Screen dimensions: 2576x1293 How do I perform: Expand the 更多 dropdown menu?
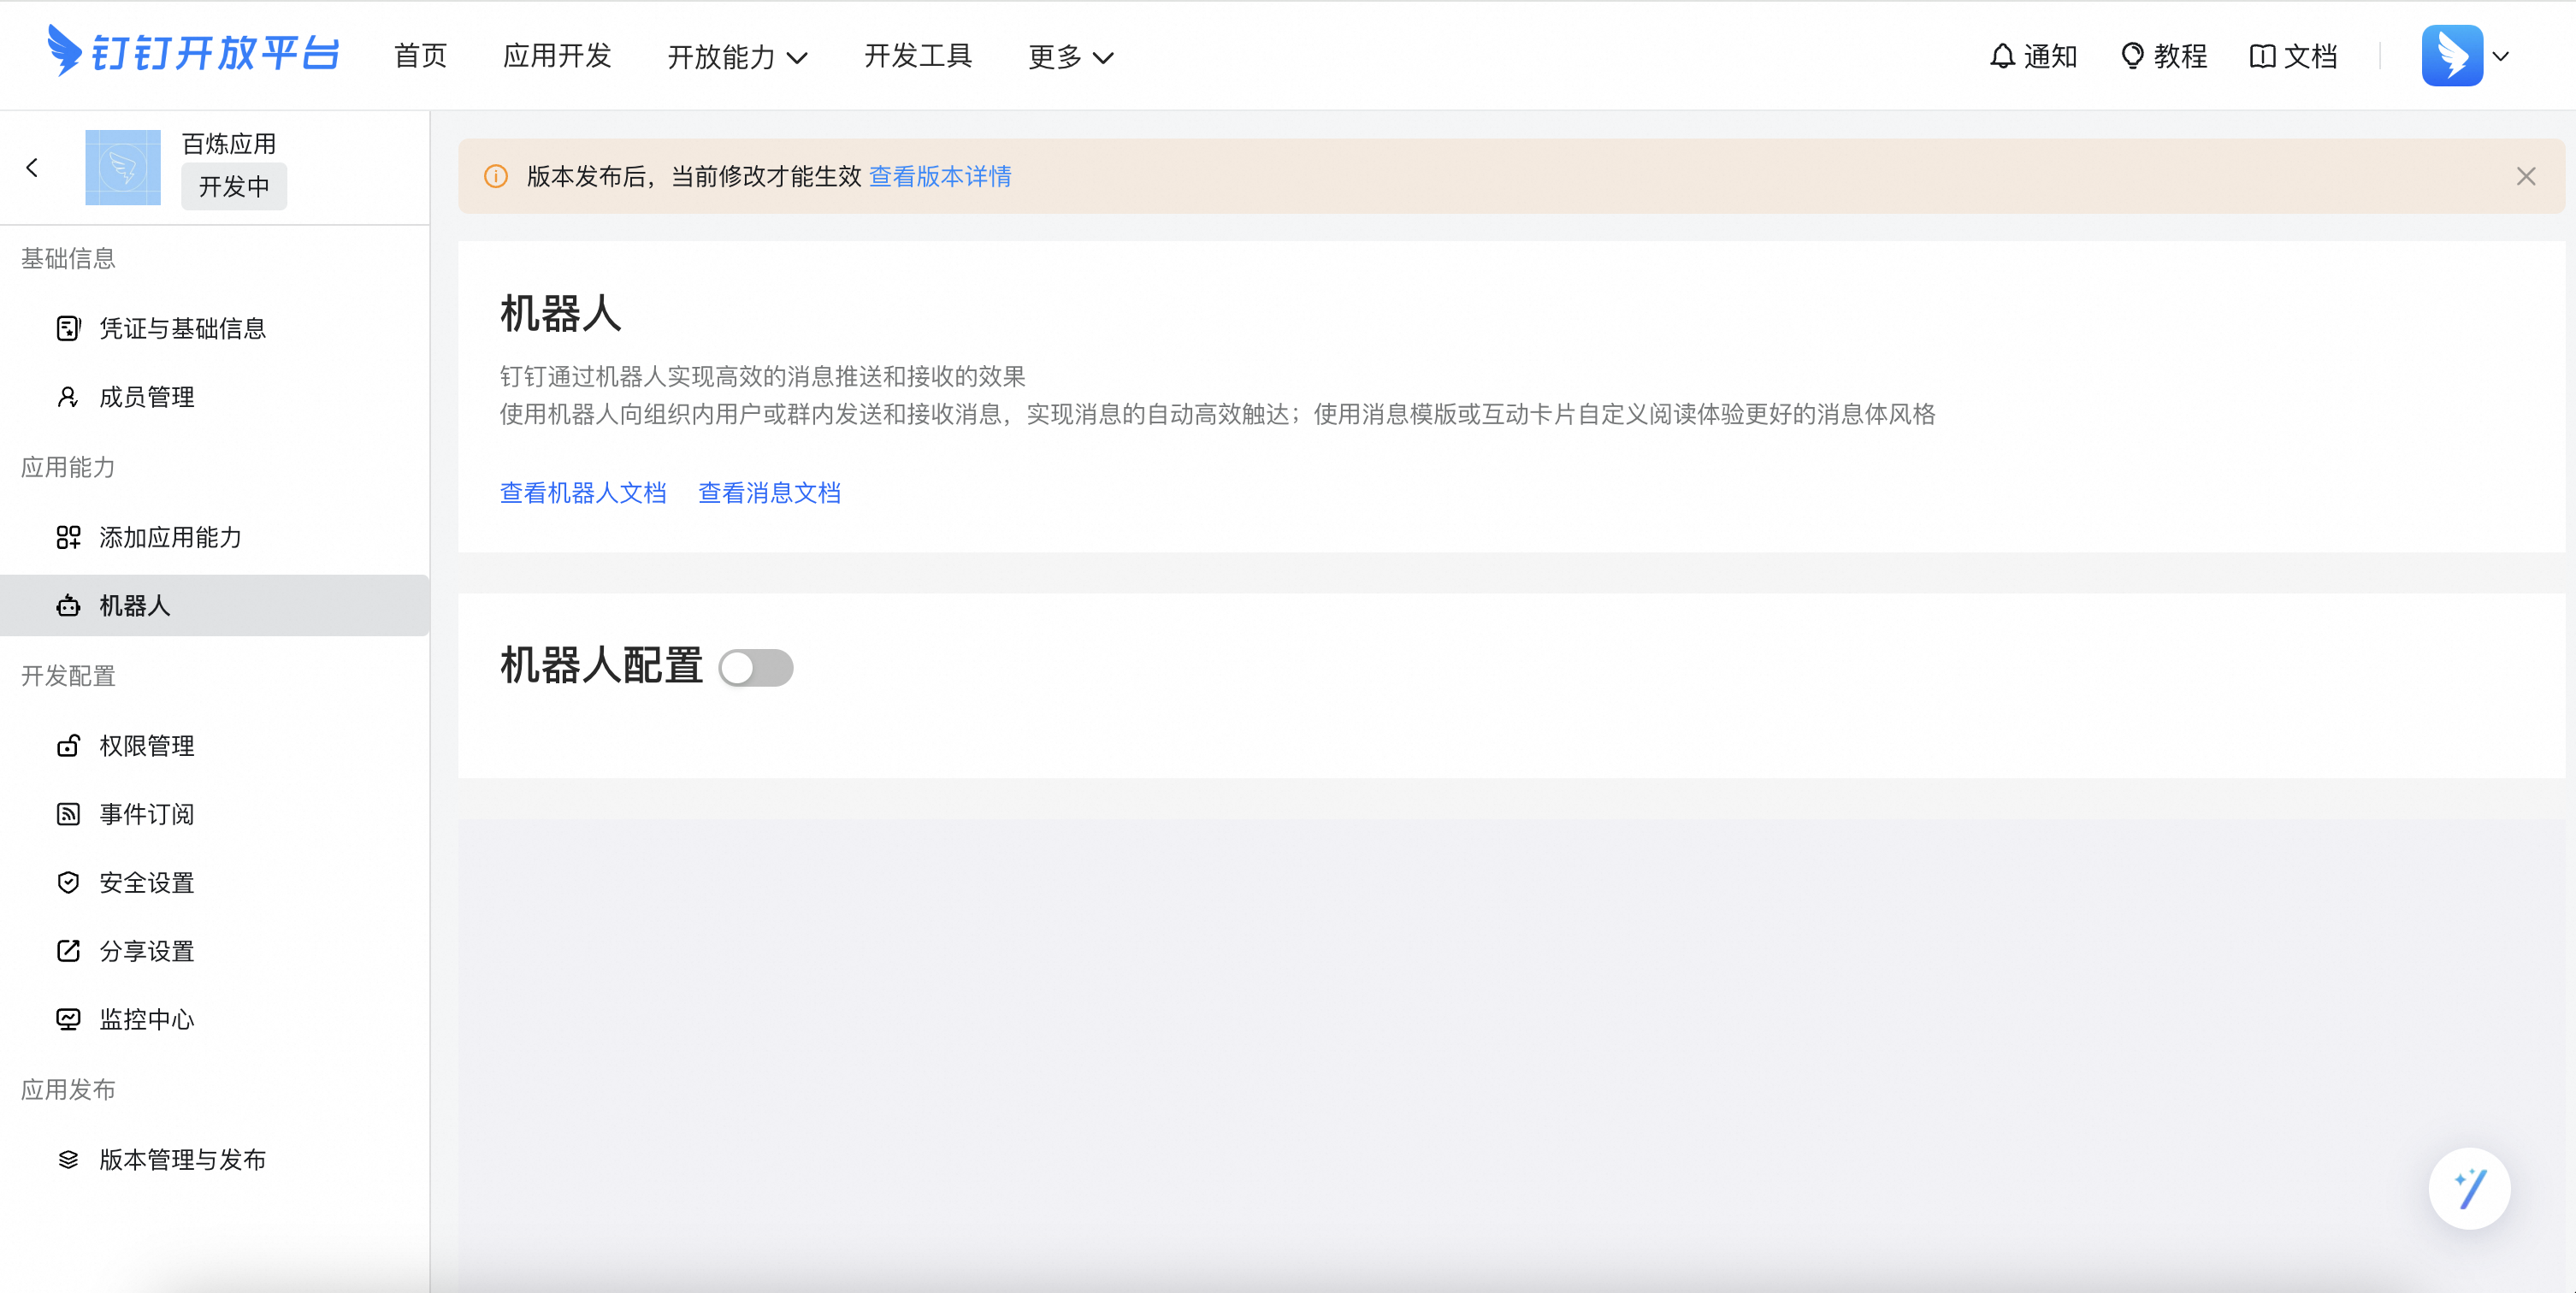1070,57
